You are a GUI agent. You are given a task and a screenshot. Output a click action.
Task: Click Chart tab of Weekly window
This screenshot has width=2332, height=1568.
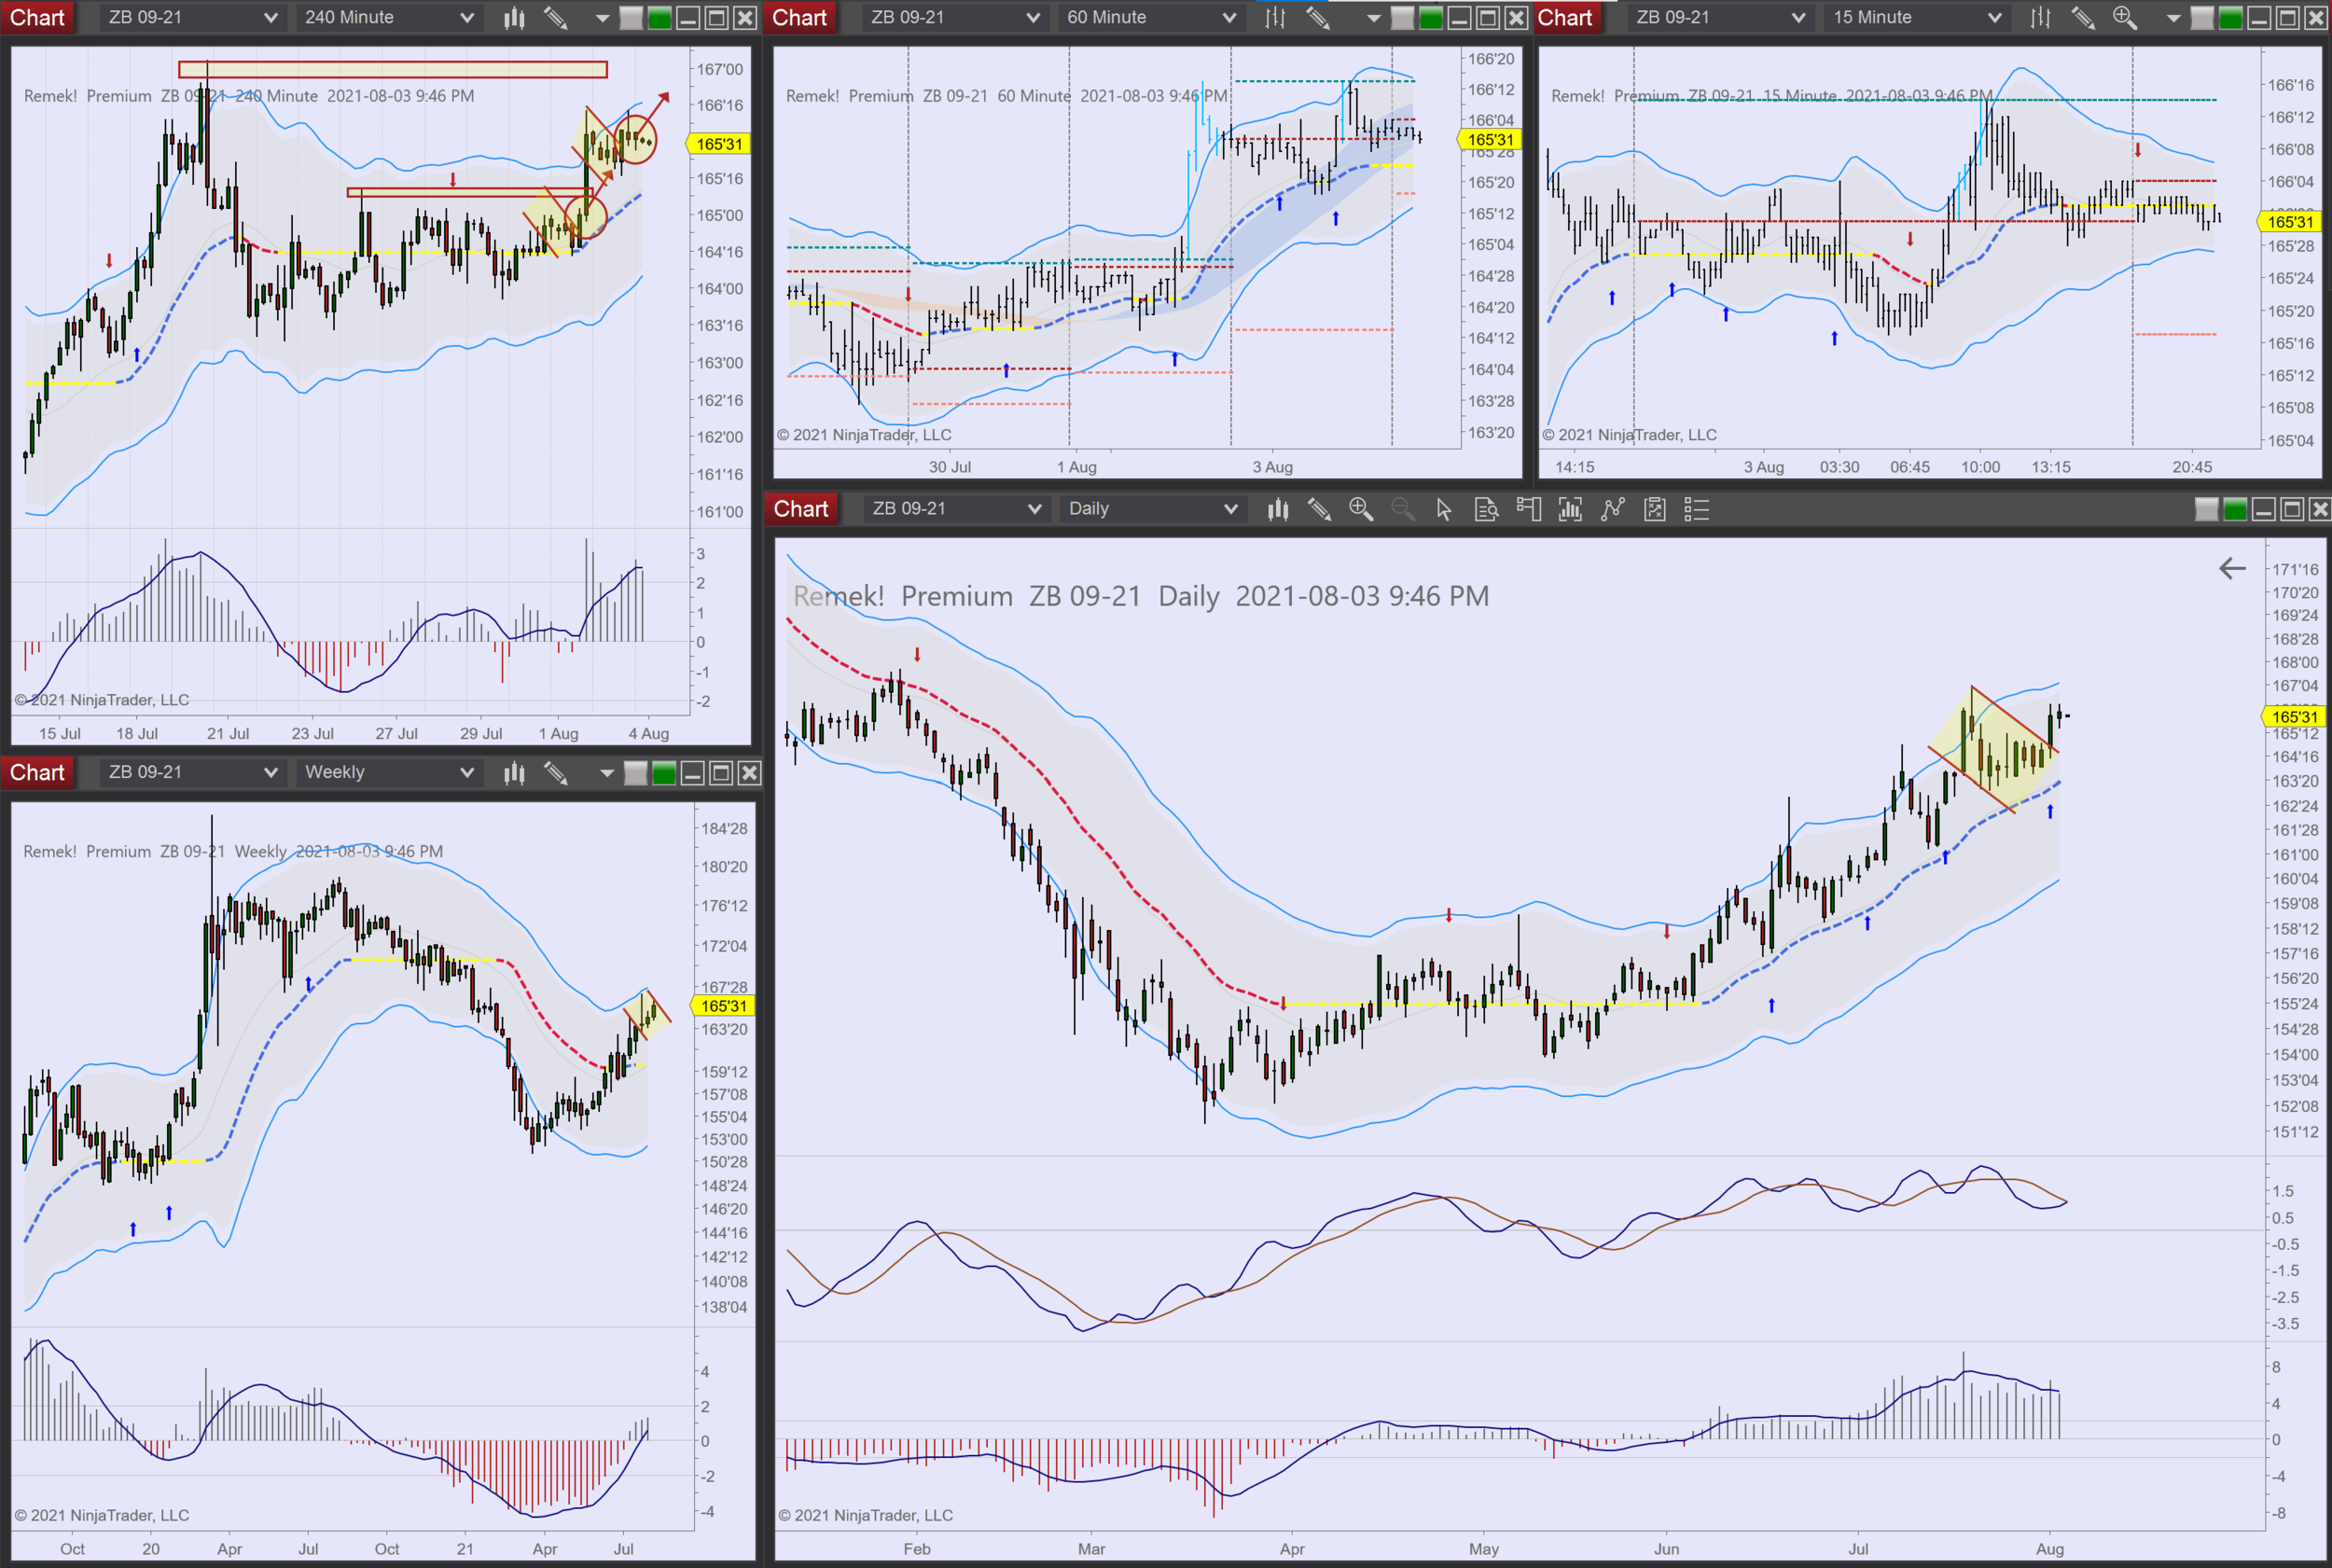point(37,773)
